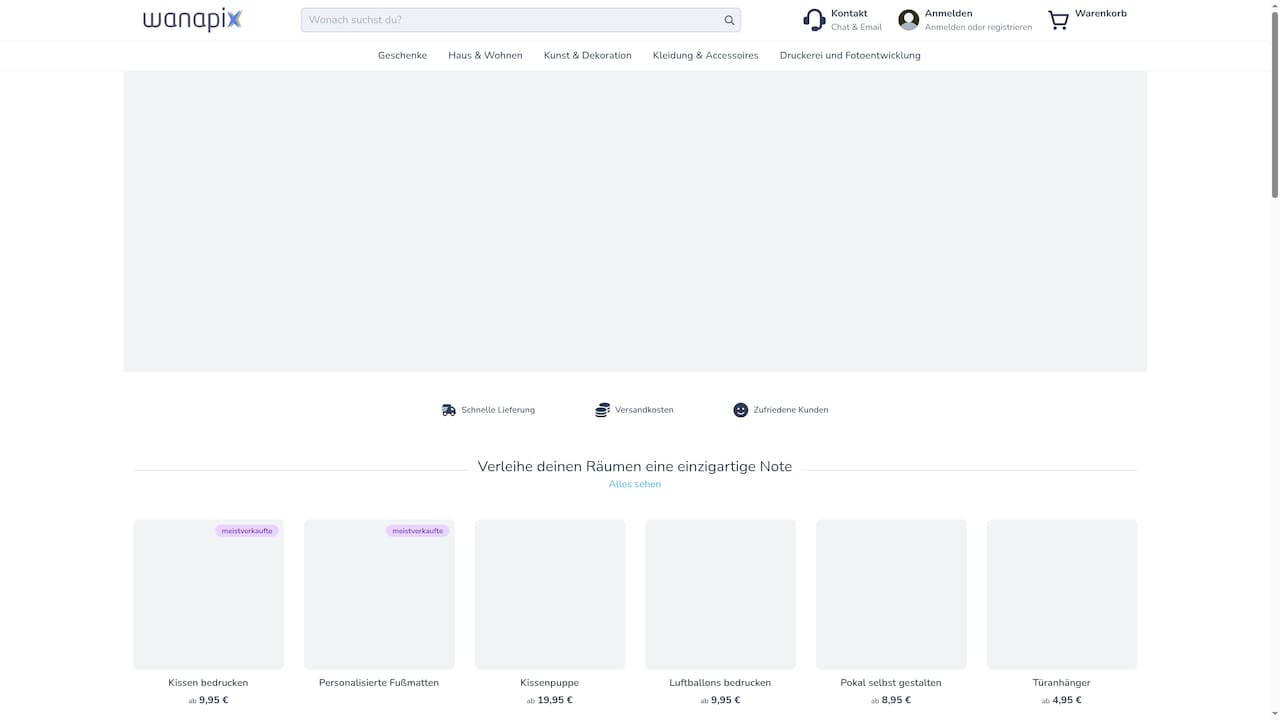Open the Kleidung & Accessoires menu
This screenshot has height=720, width=1280.
705,56
